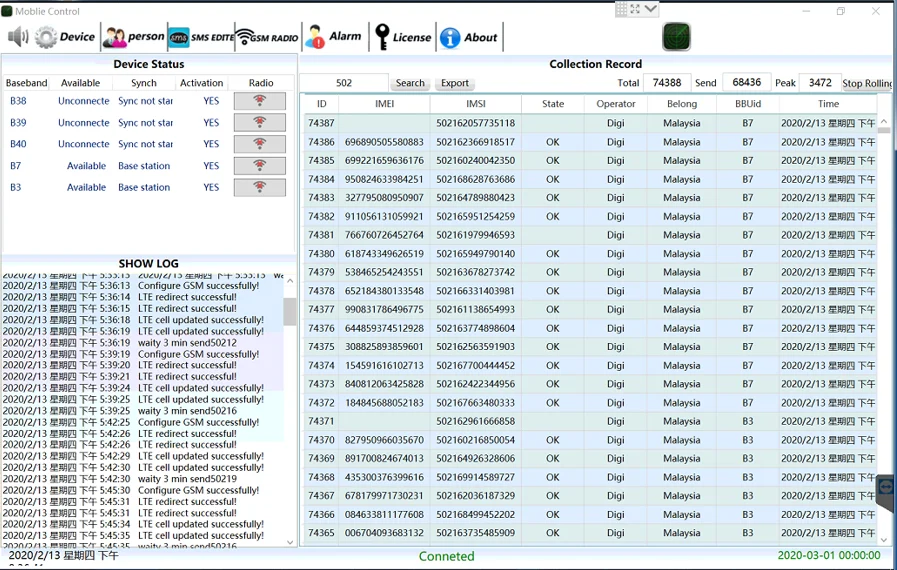Toggle radio for baseband B7
This screenshot has width=897, height=570.
pos(259,166)
